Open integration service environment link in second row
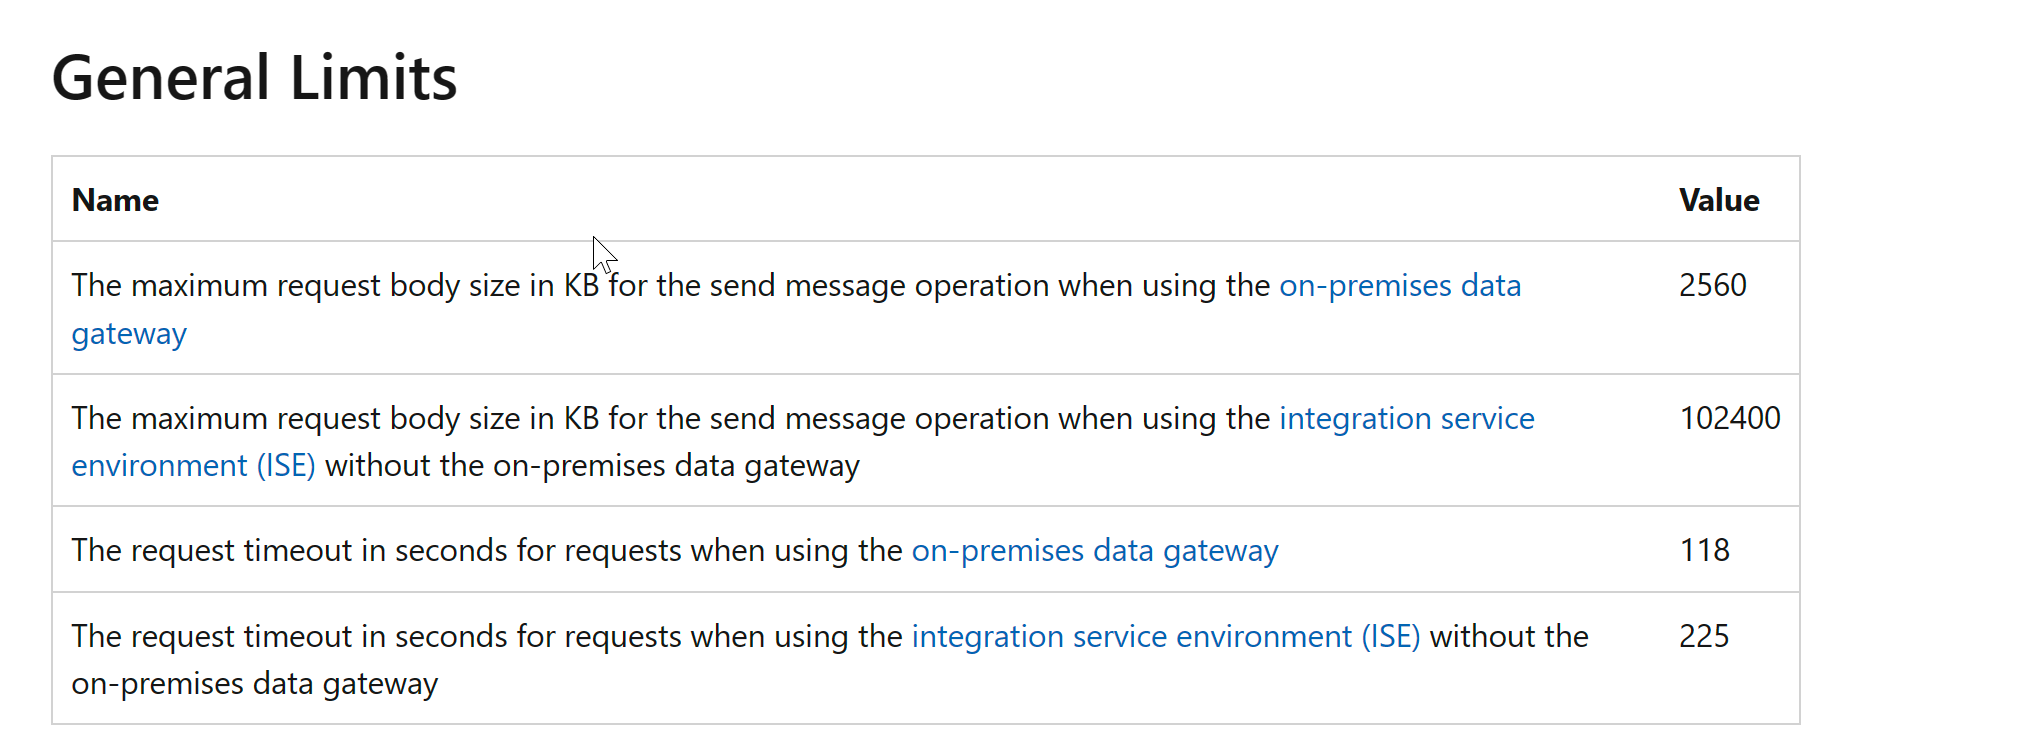Viewport: 2018px width, 742px height. (x=1407, y=418)
